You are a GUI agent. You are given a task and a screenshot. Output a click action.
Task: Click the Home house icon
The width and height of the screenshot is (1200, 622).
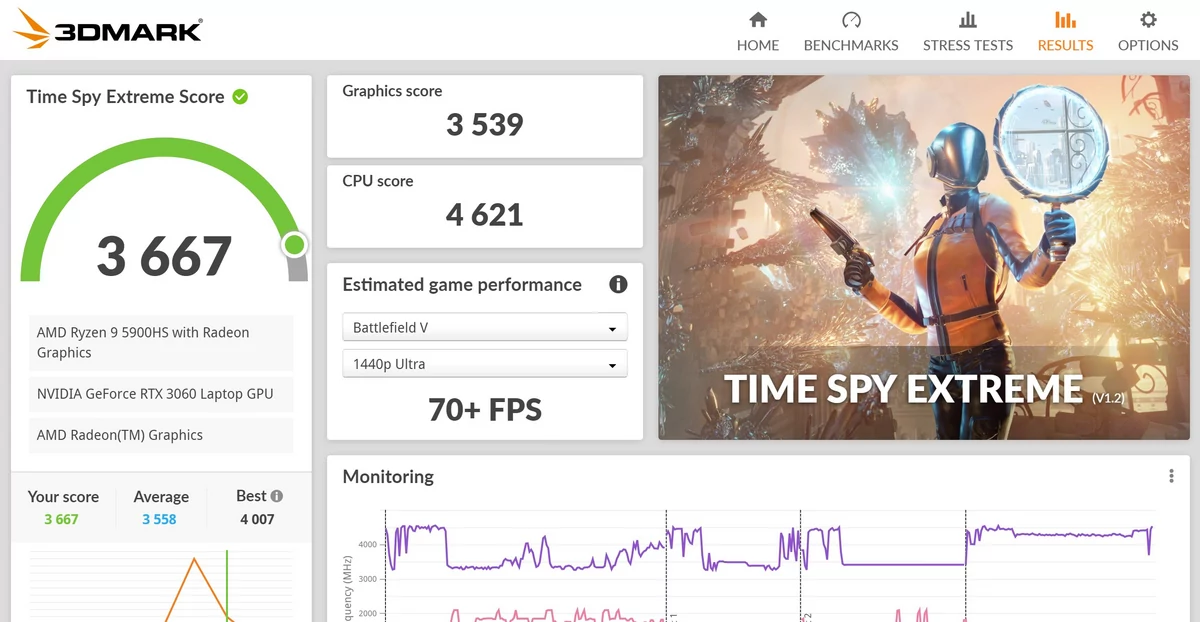[x=758, y=20]
